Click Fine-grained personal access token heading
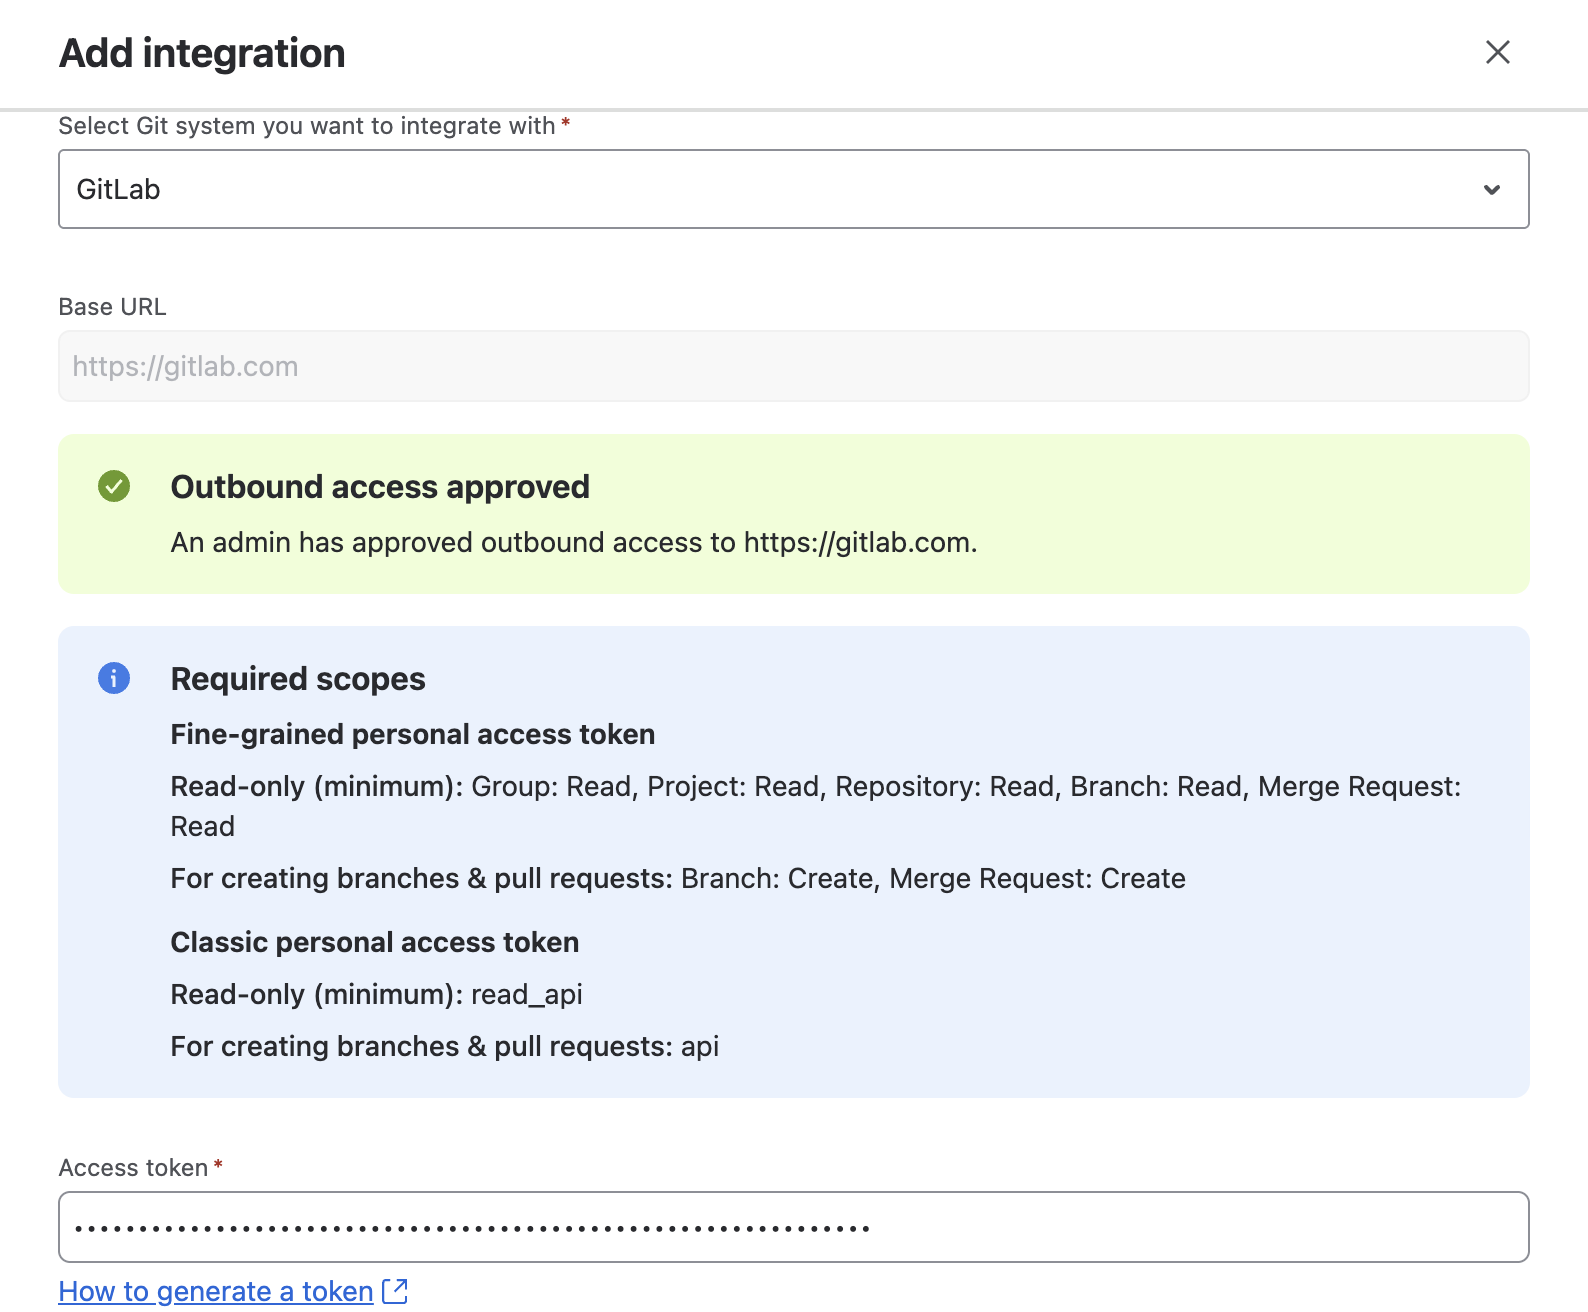This screenshot has width=1588, height=1312. 412,734
